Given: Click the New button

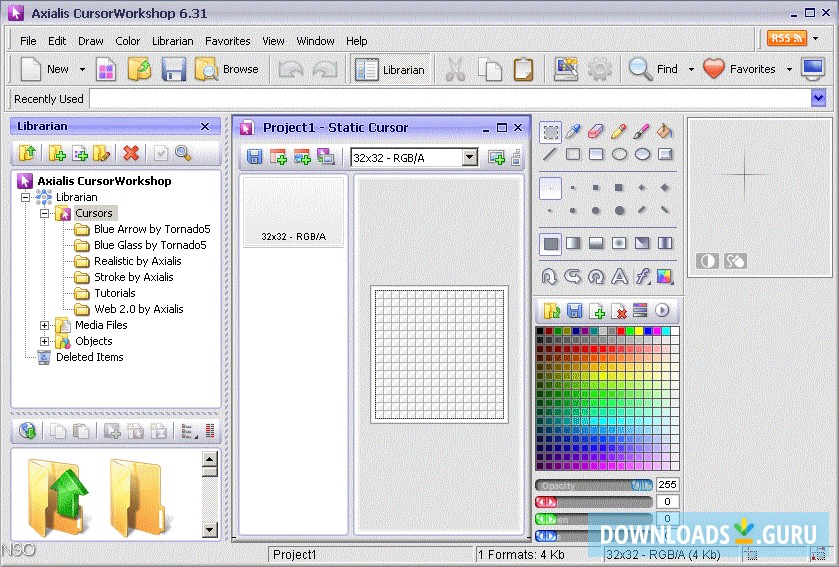Looking at the screenshot, I should (45, 70).
